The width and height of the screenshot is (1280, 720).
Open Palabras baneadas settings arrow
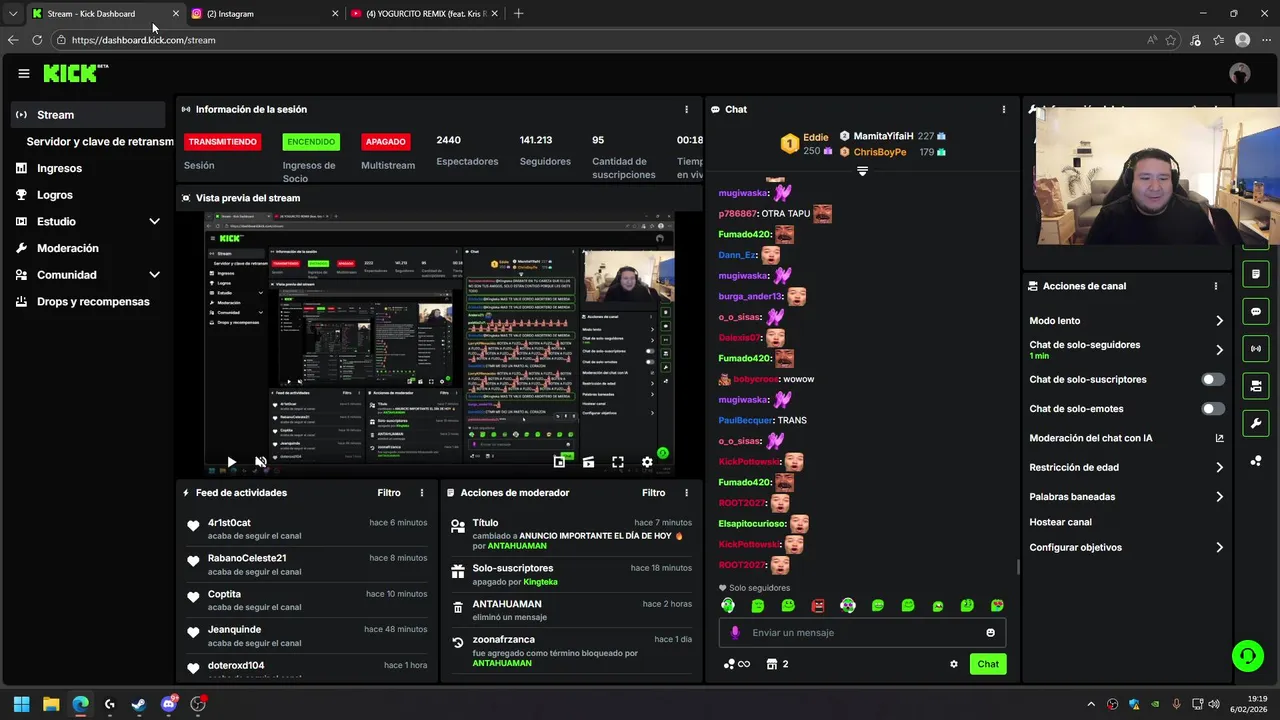[x=1219, y=497]
